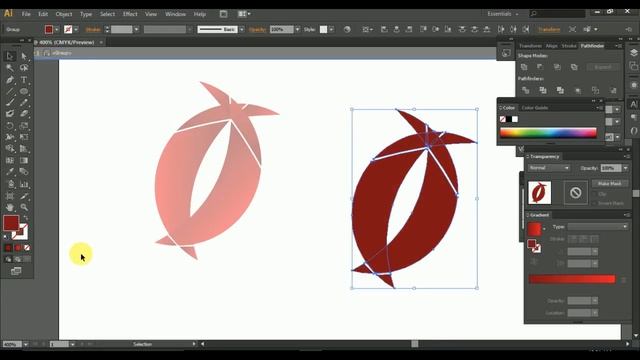Open Essentials workspace switcher
Viewport: 640px width, 360px height.
tap(503, 14)
